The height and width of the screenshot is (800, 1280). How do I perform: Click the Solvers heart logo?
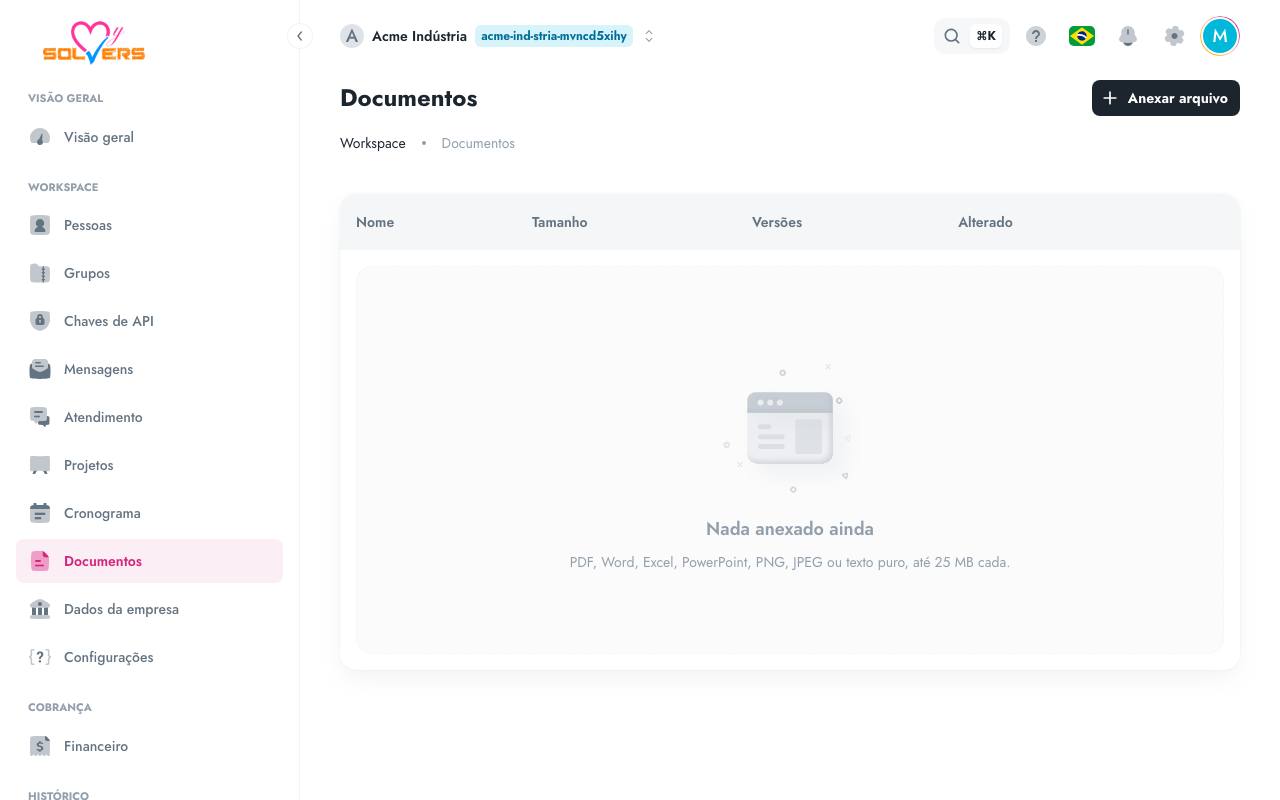click(x=94, y=41)
